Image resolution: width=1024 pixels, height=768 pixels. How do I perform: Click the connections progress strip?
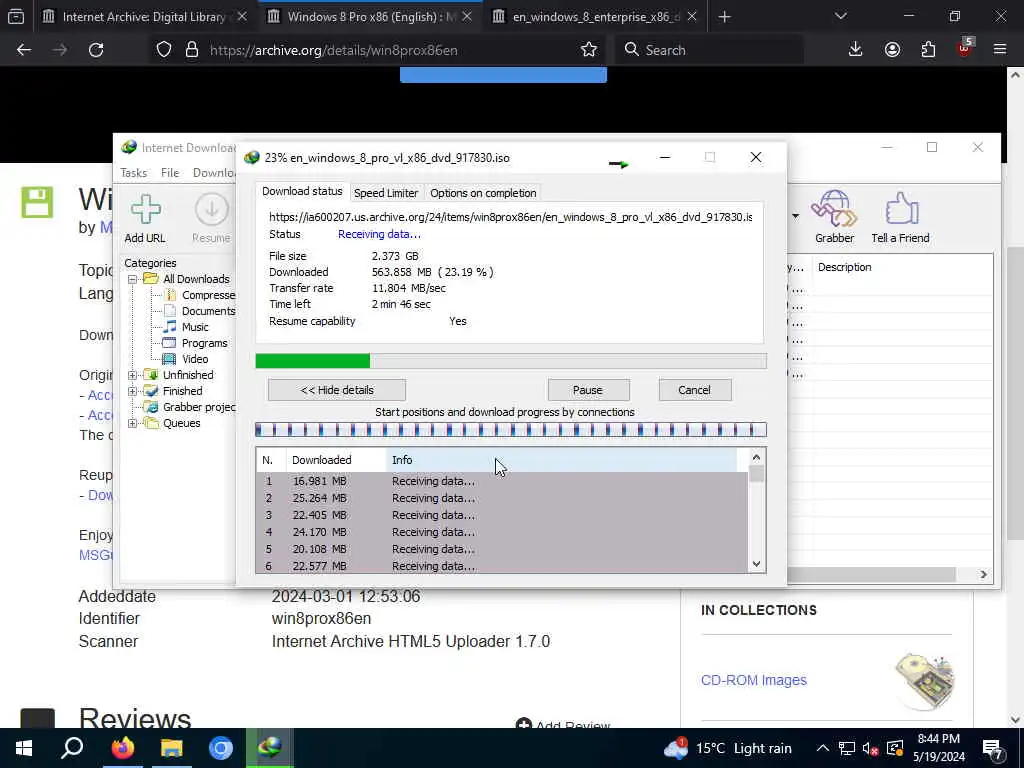511,430
